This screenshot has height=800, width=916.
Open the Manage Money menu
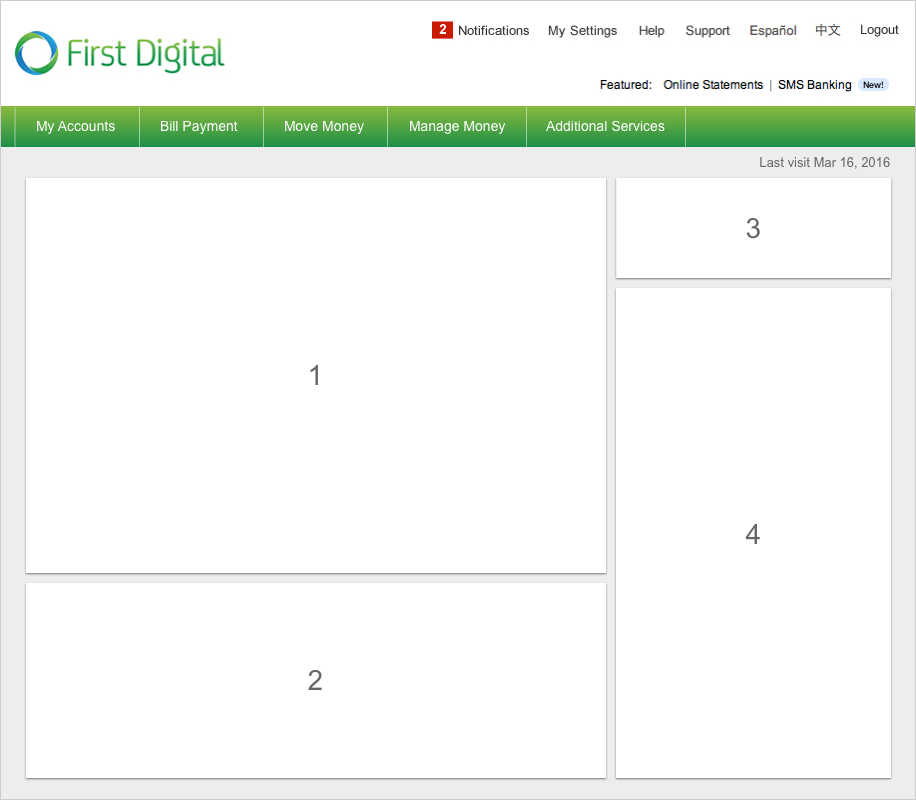coord(457,126)
